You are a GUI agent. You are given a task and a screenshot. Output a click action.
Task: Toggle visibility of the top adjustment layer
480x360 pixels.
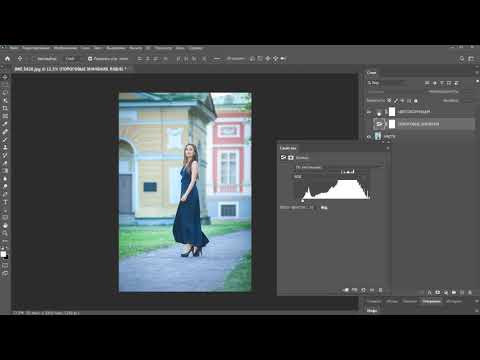[369, 112]
